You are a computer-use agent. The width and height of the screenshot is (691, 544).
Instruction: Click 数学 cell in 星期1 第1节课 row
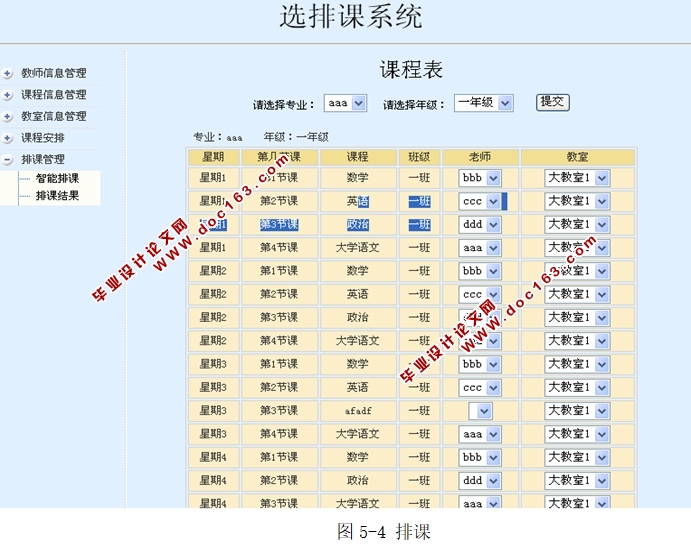coord(357,178)
